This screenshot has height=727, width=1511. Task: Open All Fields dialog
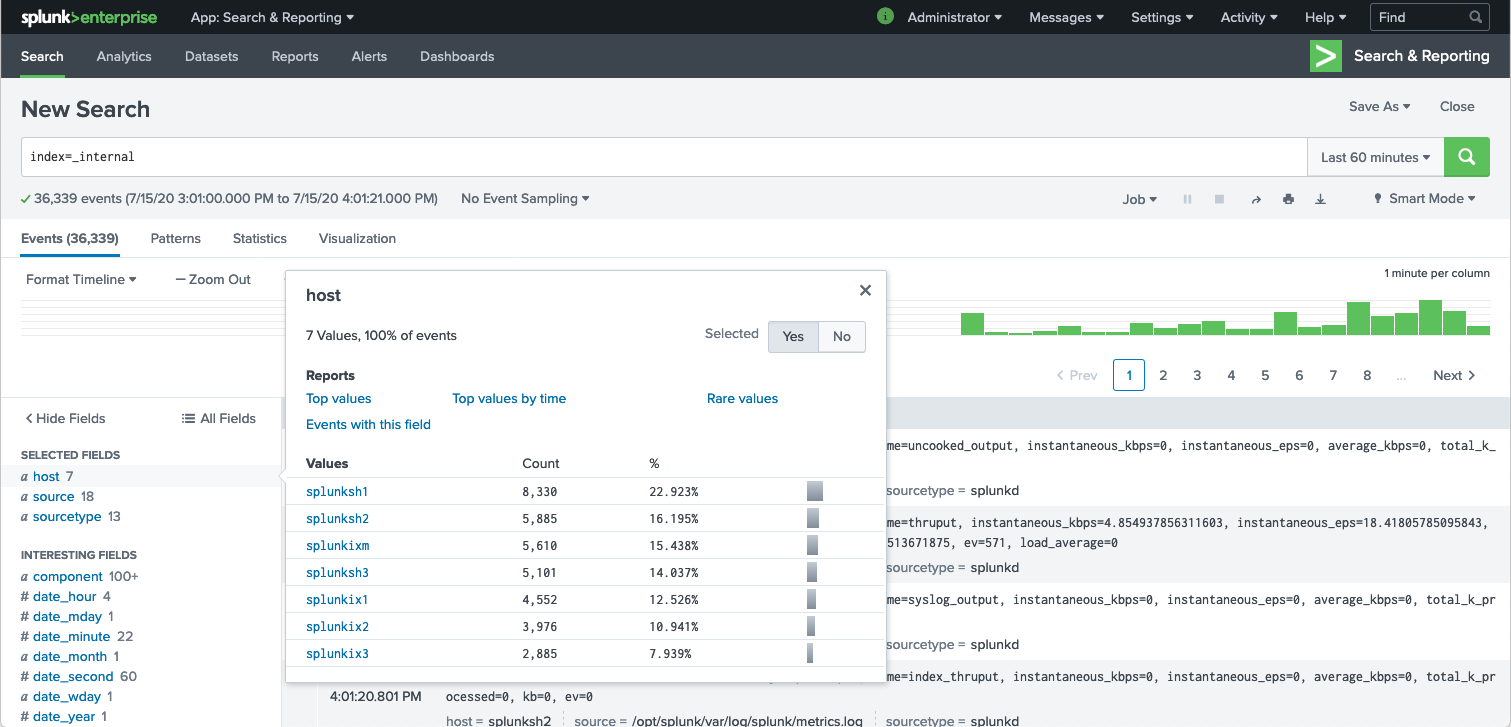[219, 418]
